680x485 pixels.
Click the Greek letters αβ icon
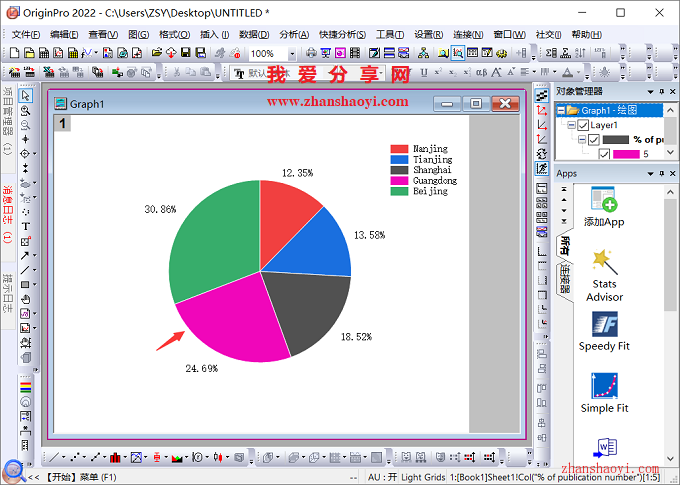point(481,72)
